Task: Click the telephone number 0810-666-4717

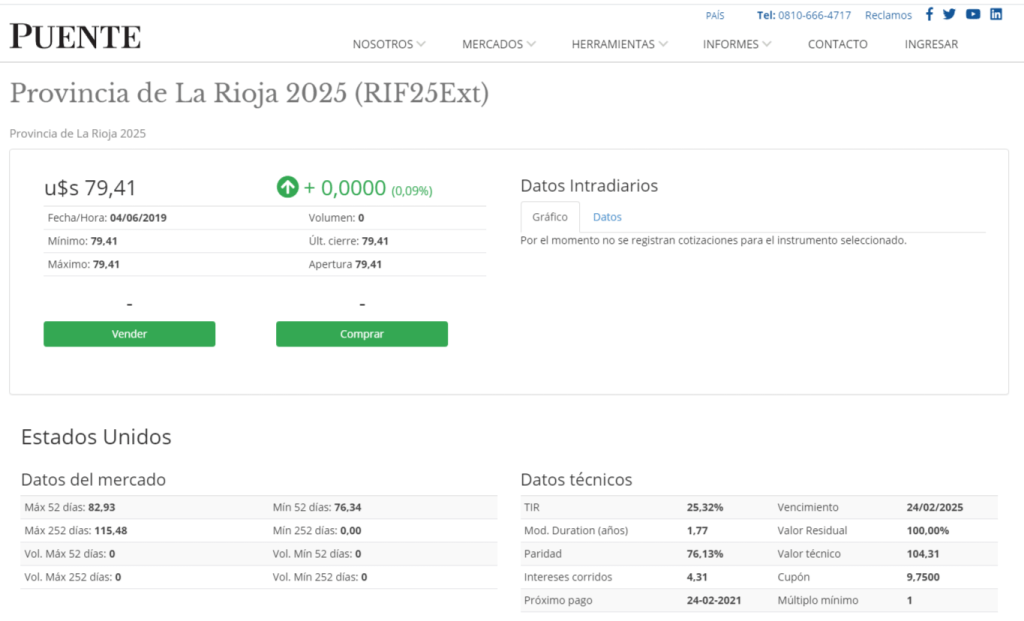Action: tap(814, 15)
